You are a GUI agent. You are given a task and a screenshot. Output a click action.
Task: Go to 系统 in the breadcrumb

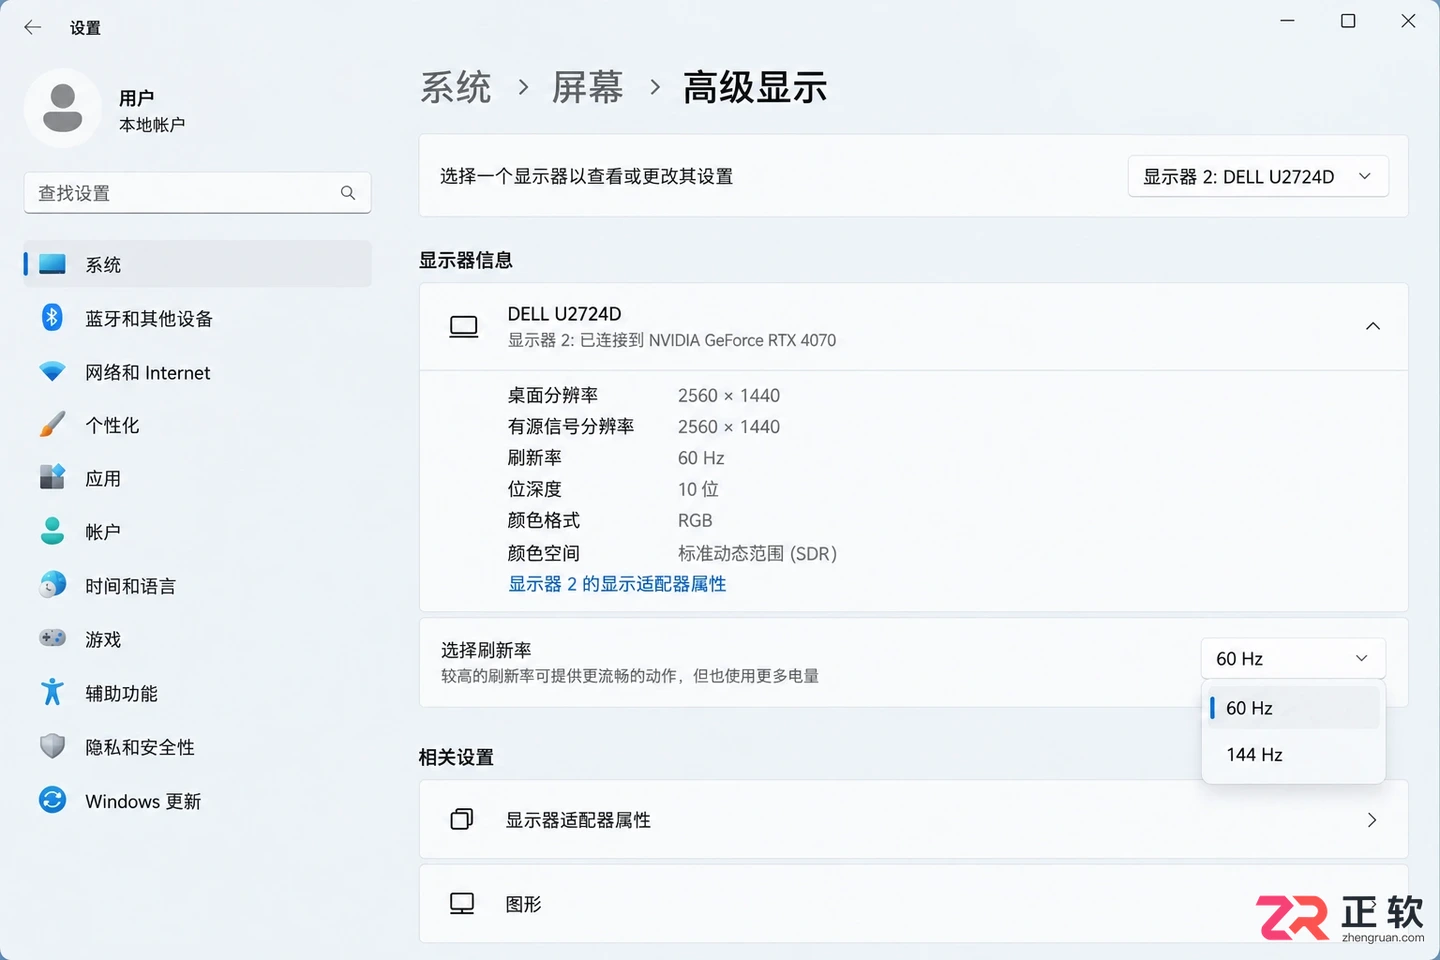pyautogui.click(x=456, y=88)
